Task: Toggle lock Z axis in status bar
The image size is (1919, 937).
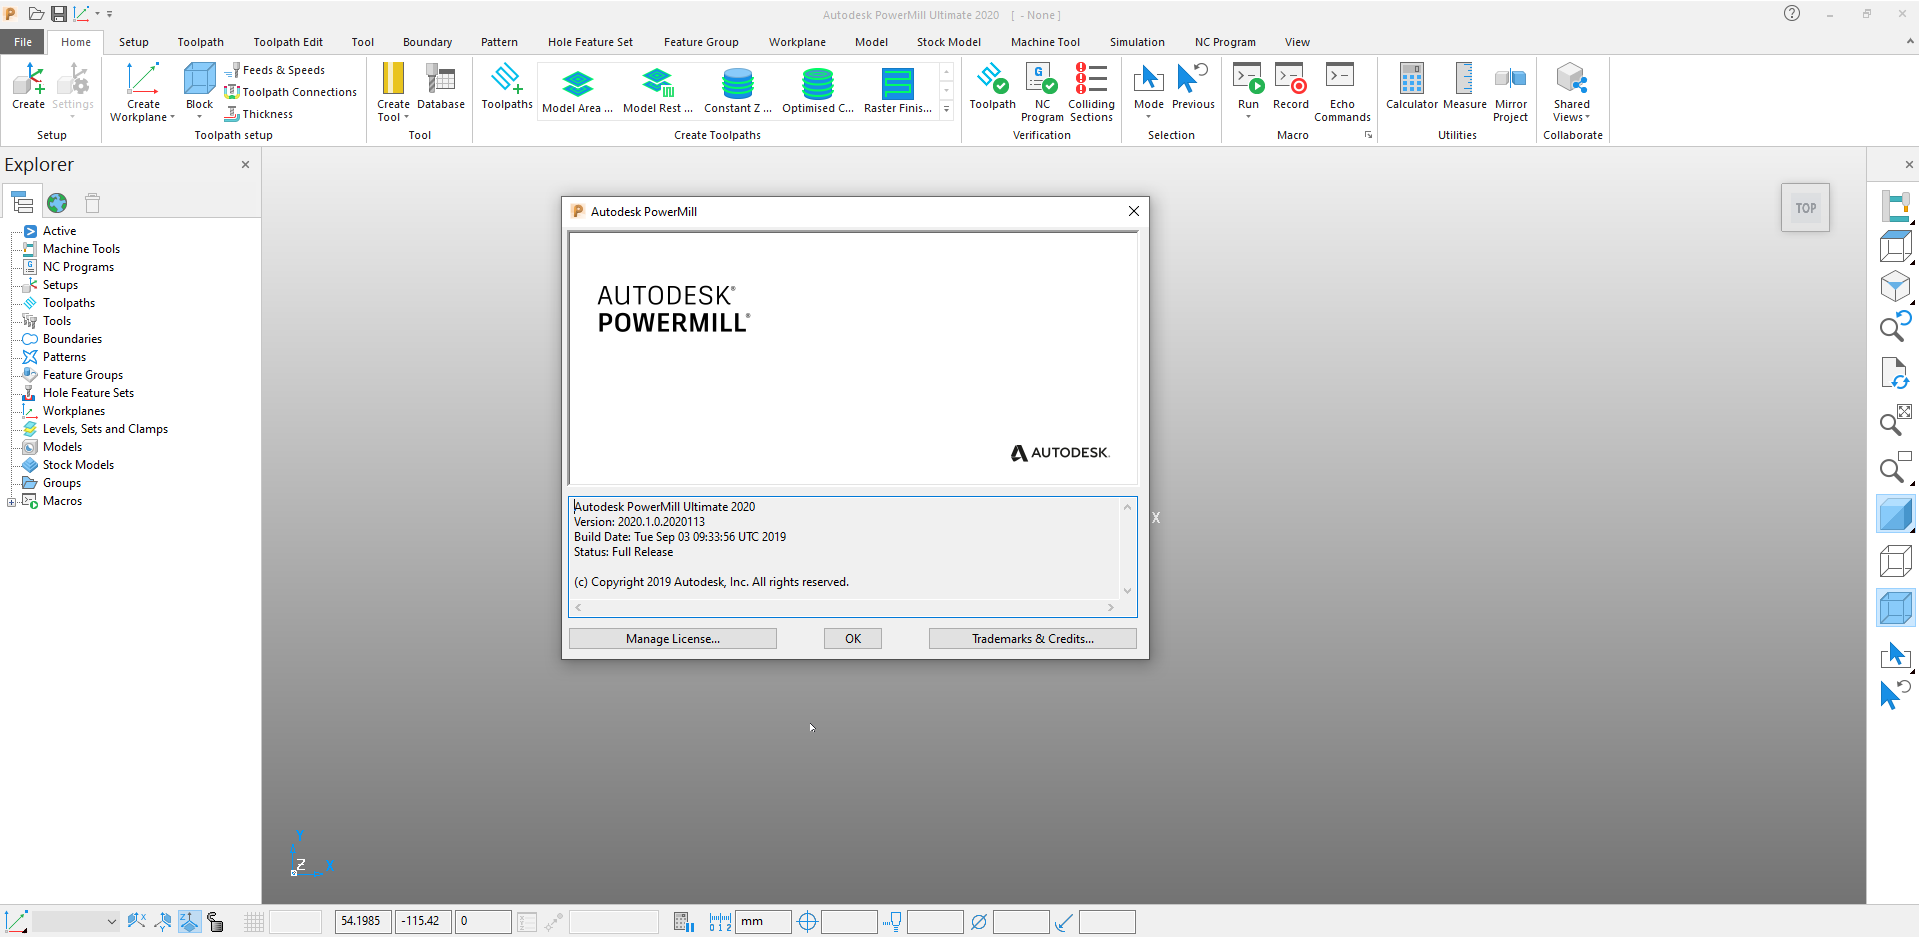Action: click(189, 922)
